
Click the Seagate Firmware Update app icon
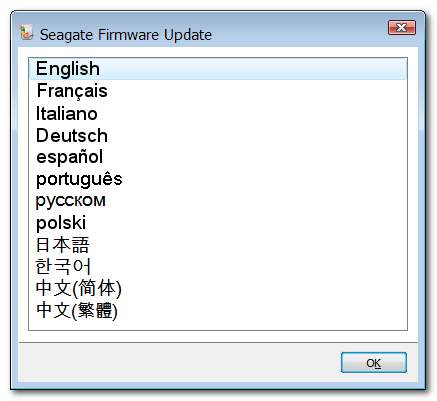point(26,33)
